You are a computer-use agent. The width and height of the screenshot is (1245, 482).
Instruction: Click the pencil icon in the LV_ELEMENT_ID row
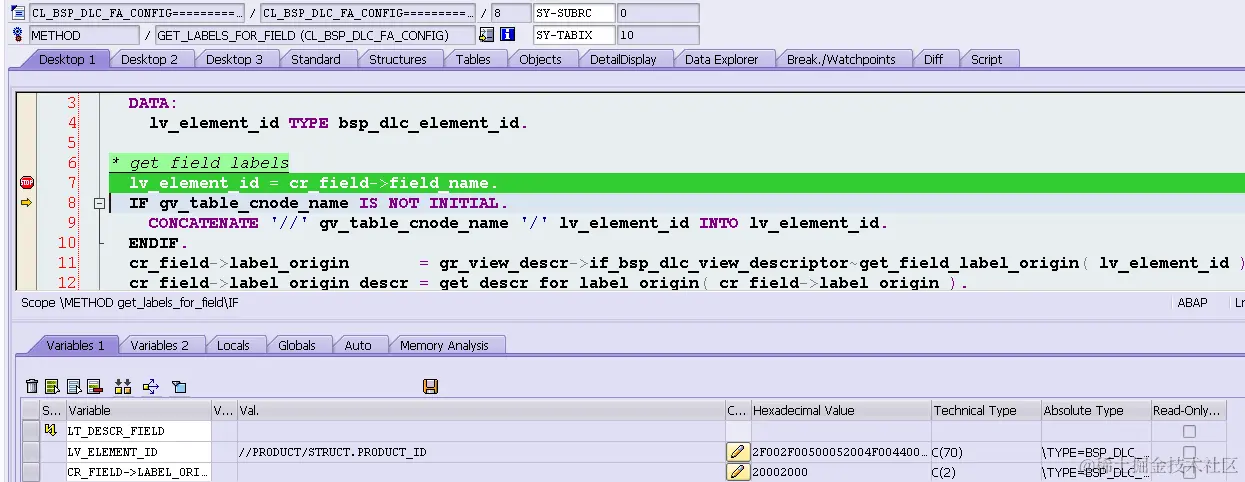click(738, 452)
